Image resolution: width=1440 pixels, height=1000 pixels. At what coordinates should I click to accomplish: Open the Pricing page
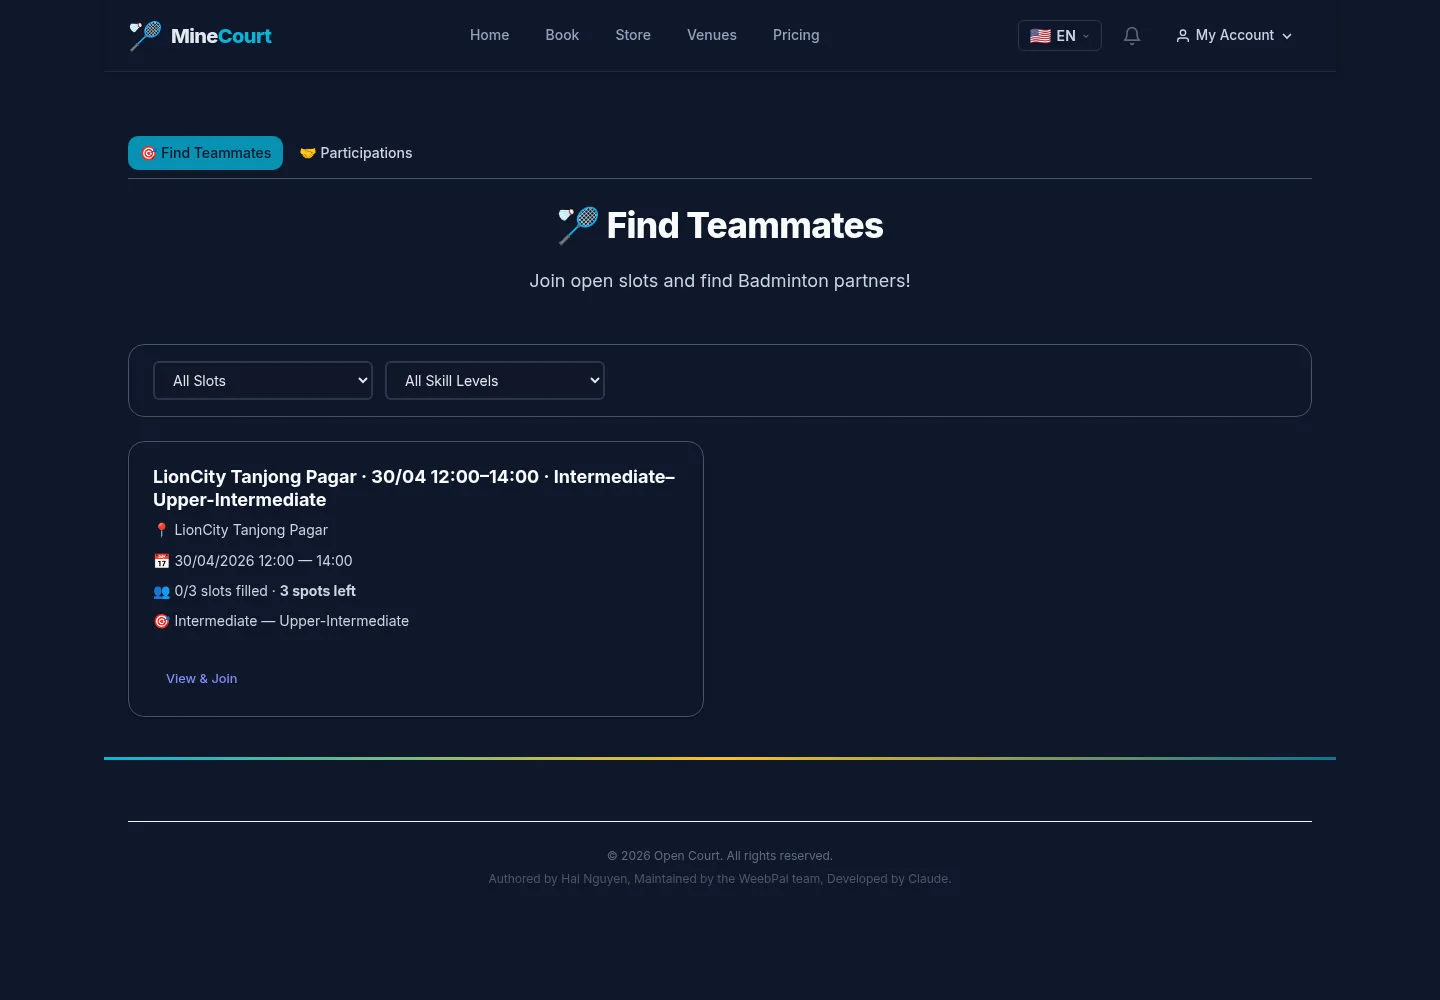point(796,35)
